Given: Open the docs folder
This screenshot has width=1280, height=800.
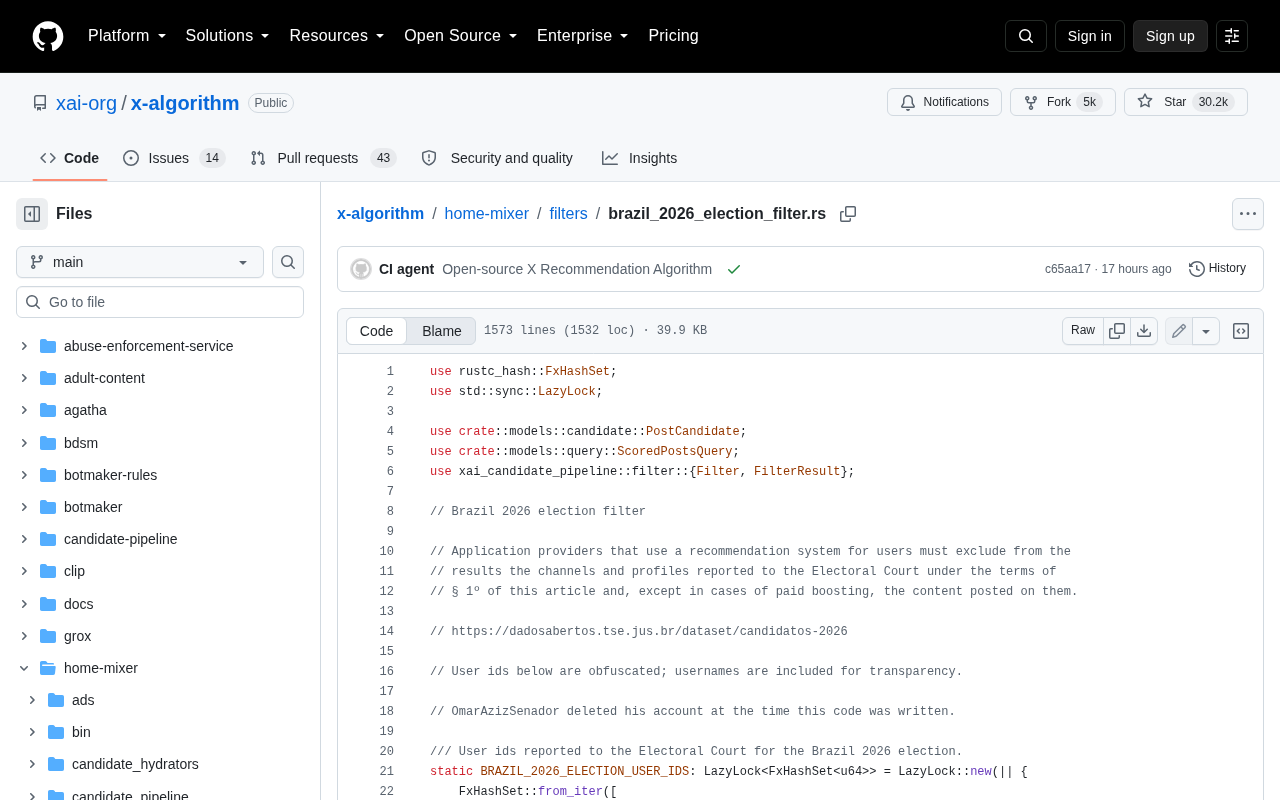Looking at the screenshot, I should 78,604.
